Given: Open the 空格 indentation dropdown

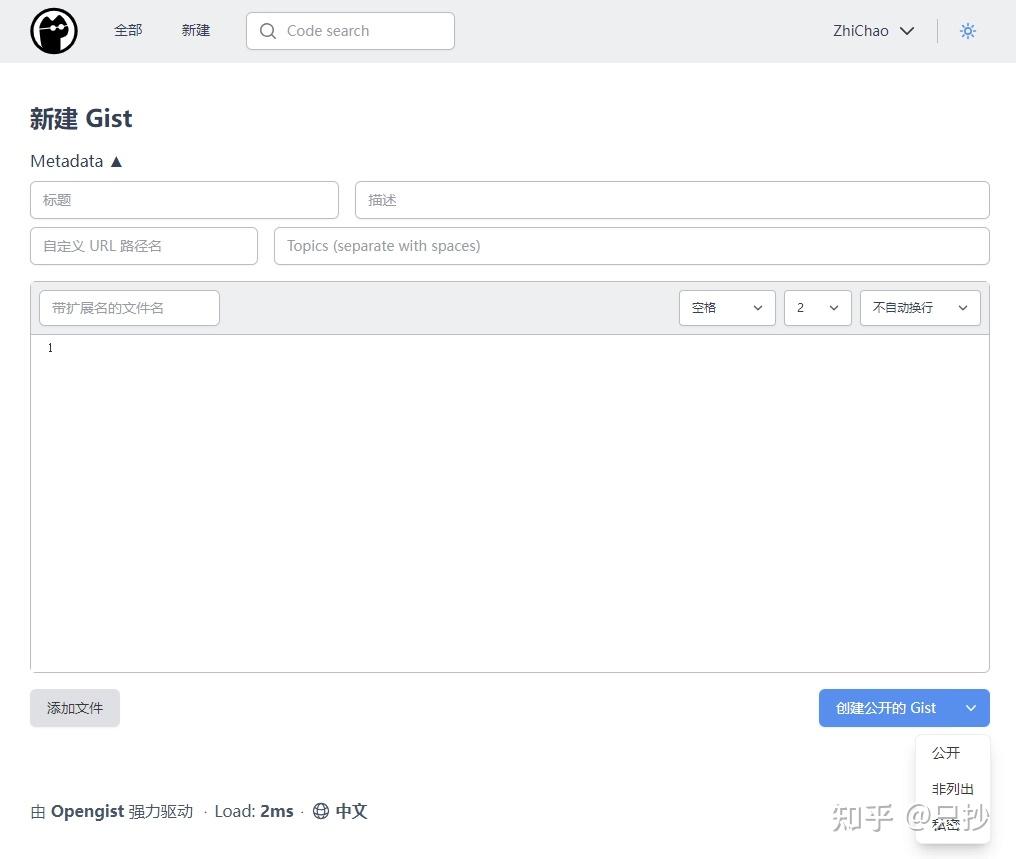Looking at the screenshot, I should 727,308.
